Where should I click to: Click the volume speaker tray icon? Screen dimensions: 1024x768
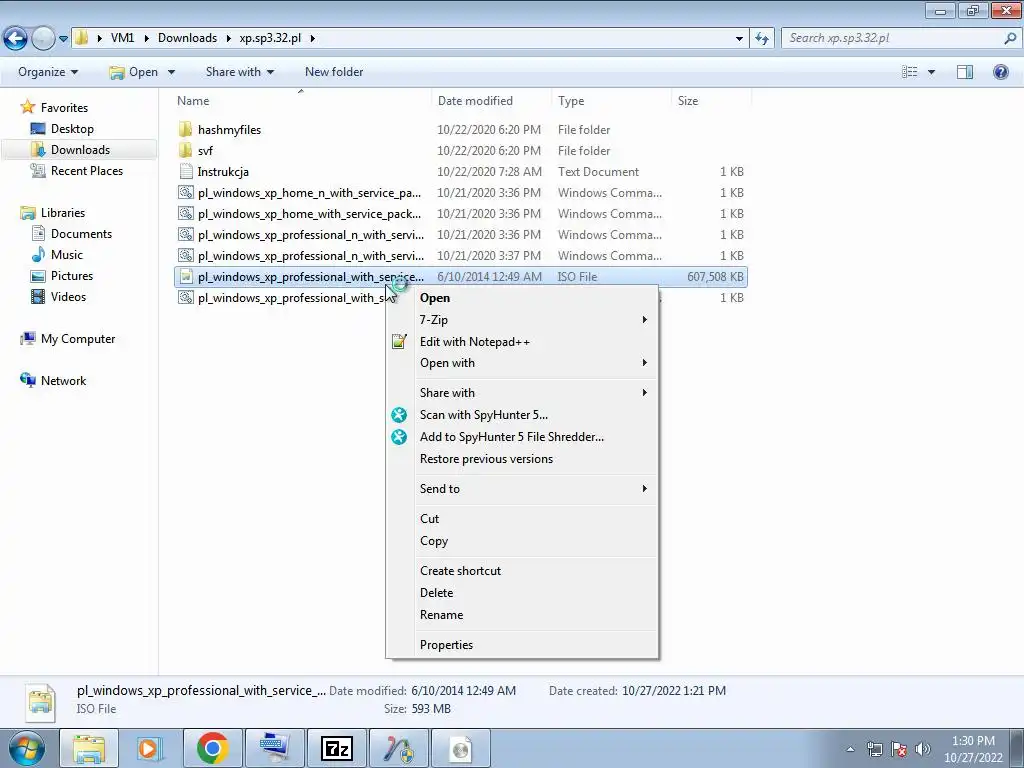tap(922, 749)
